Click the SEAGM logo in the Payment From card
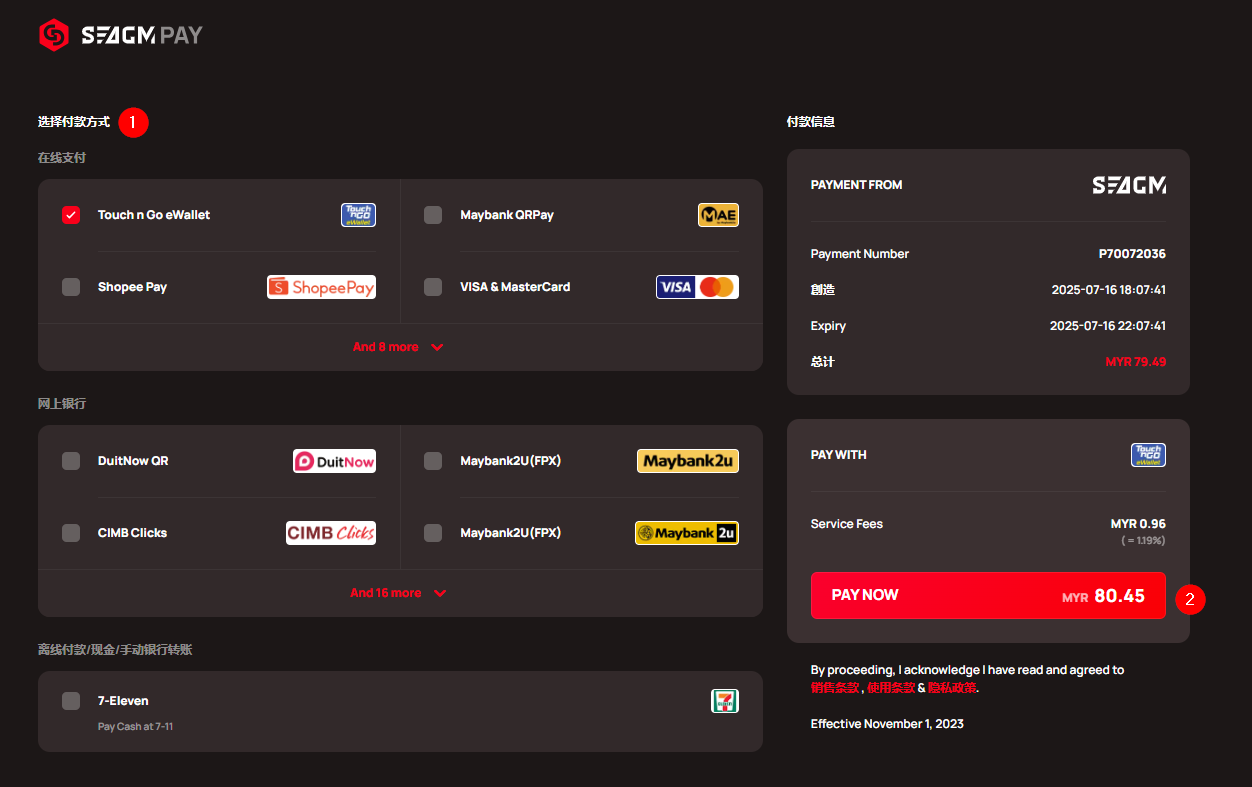1252x787 pixels. point(1129,185)
